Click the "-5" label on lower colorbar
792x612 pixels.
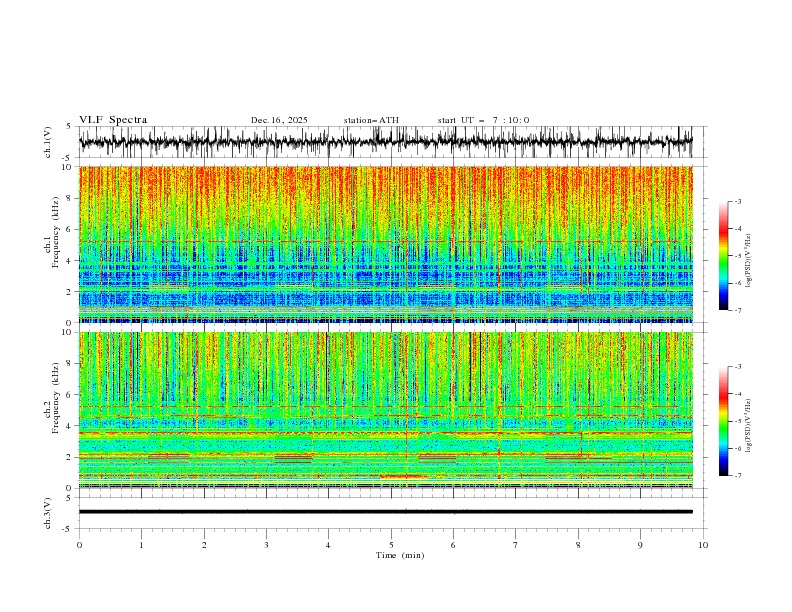click(x=737, y=421)
